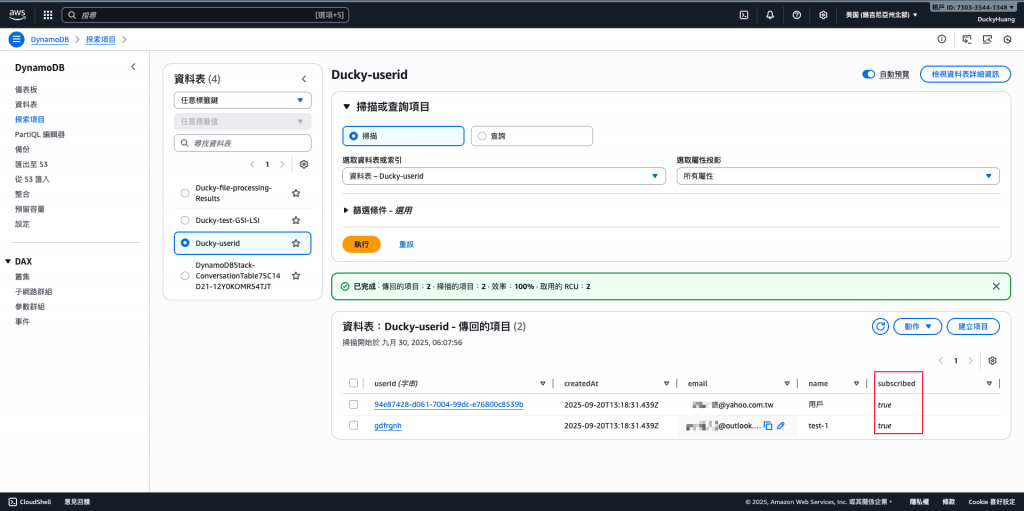Open CloudShell from top navigation bar
This screenshot has height=511, width=1024.
[x=743, y=15]
